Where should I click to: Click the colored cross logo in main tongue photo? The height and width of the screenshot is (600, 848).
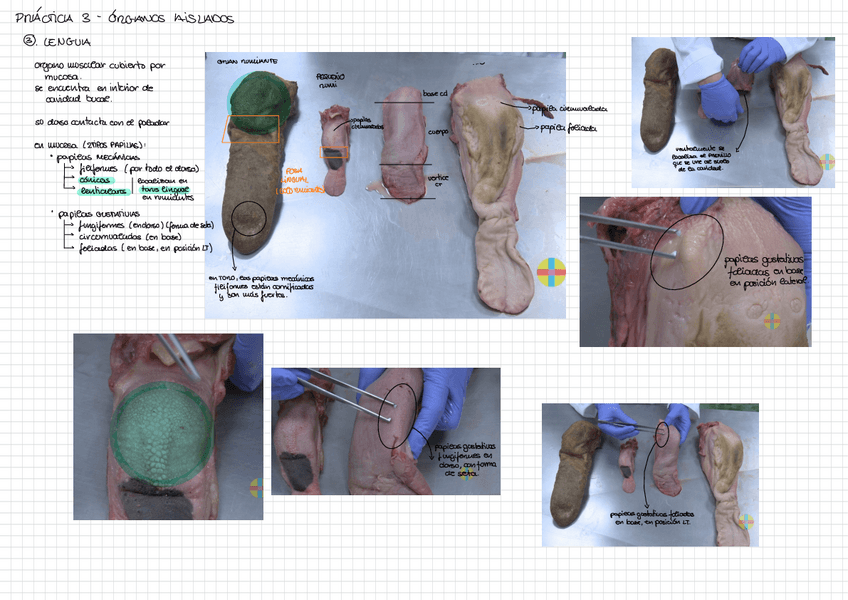click(x=551, y=272)
